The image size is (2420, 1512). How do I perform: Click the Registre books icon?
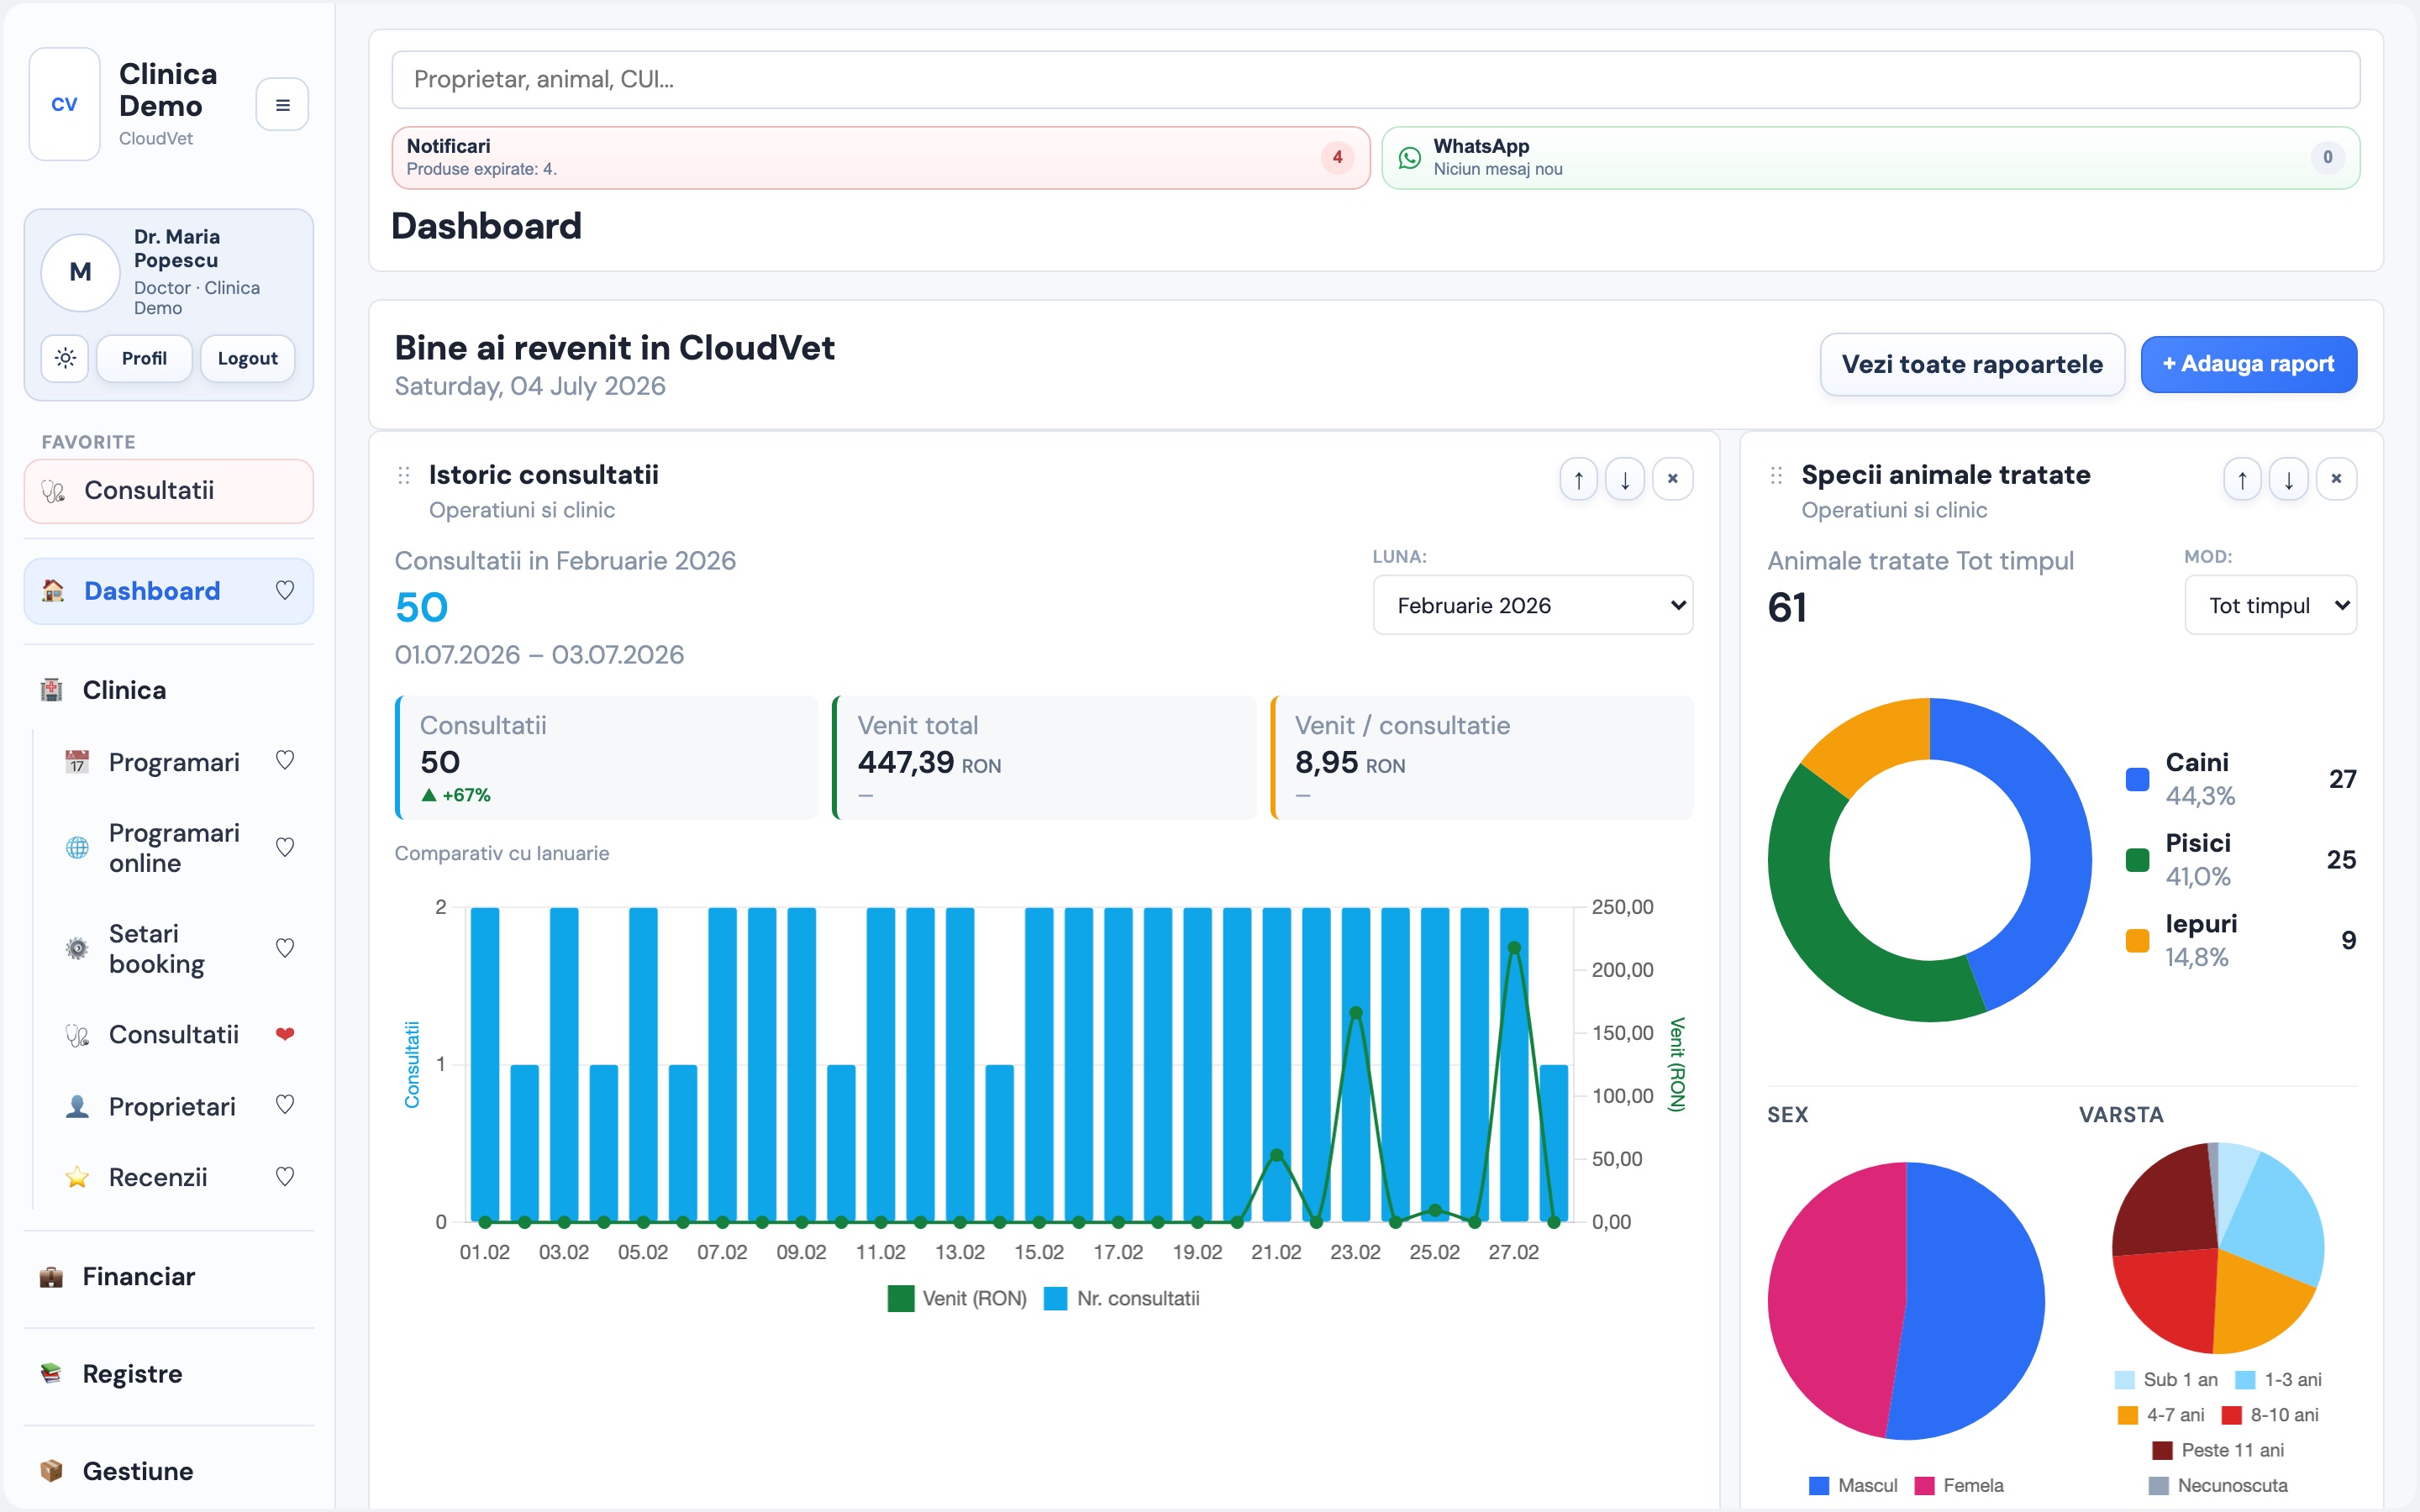[51, 1374]
